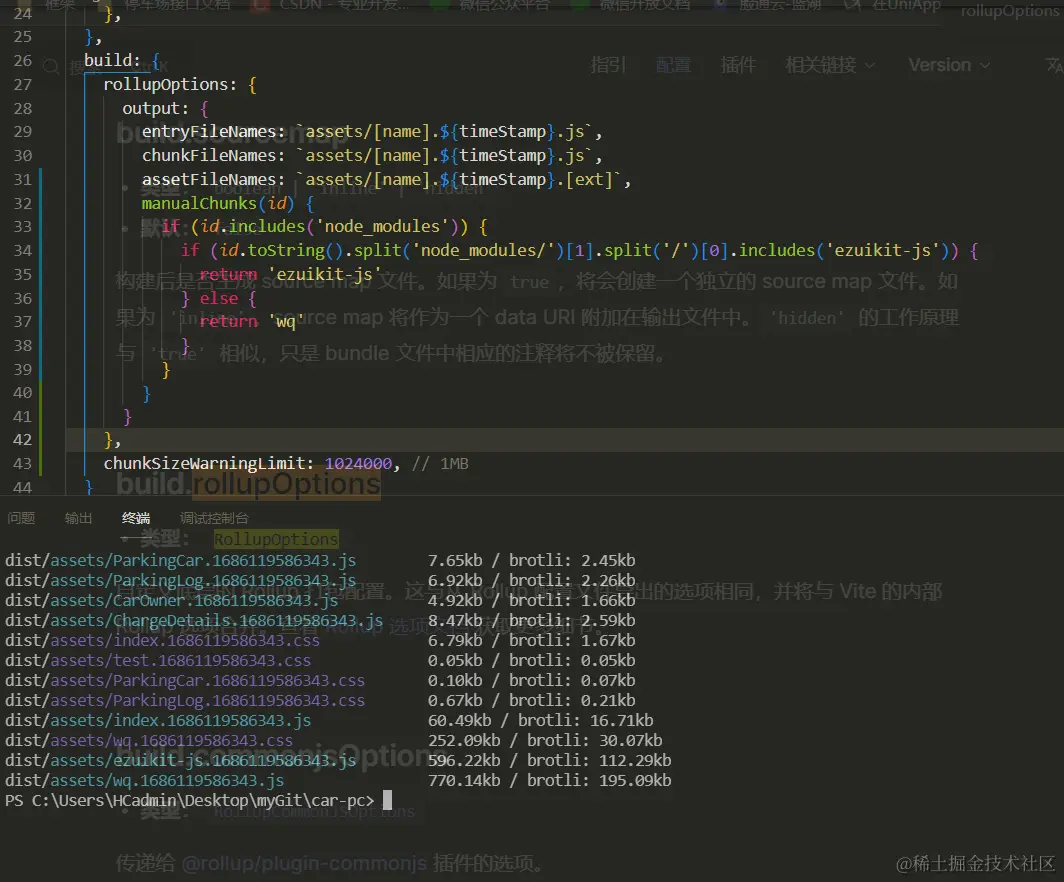Open dist/assets/CarOwner.1686119586343.js in terminal

point(172,600)
